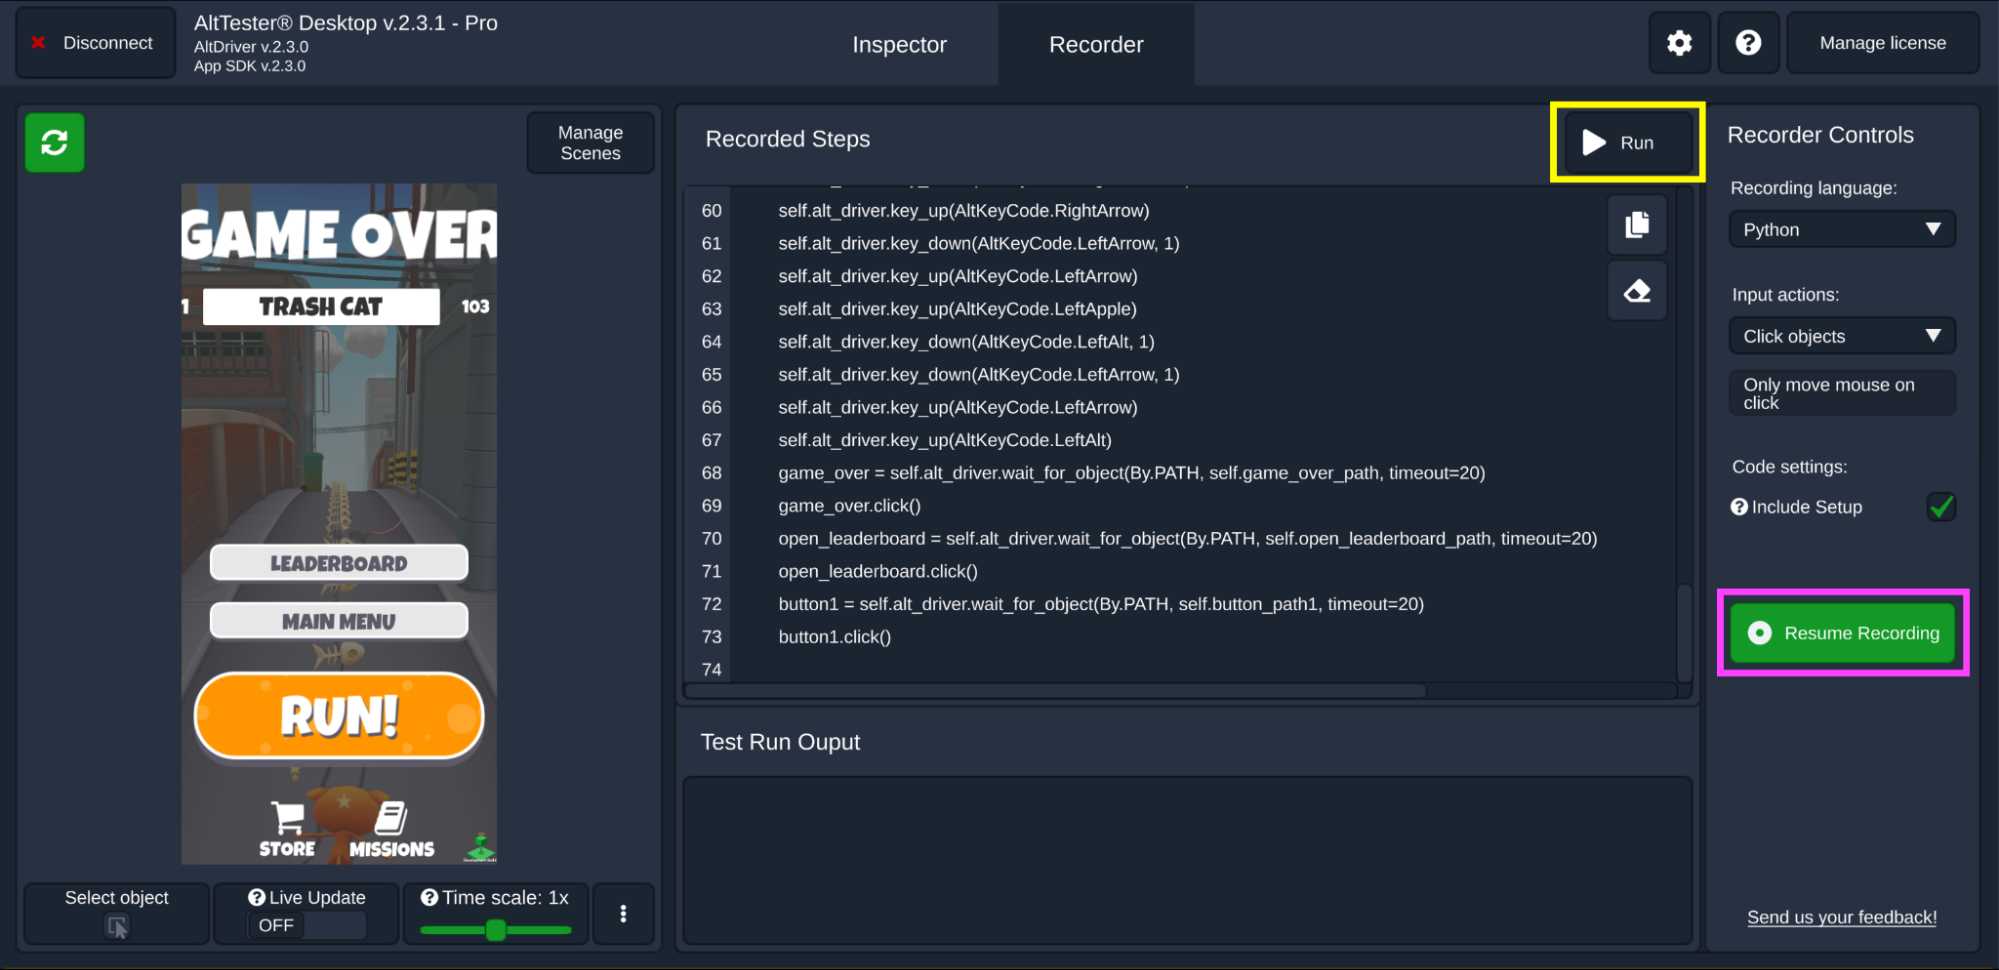Click the LEADERBOARD button in game preview
Screen dimensions: 1999x970
pos(339,563)
